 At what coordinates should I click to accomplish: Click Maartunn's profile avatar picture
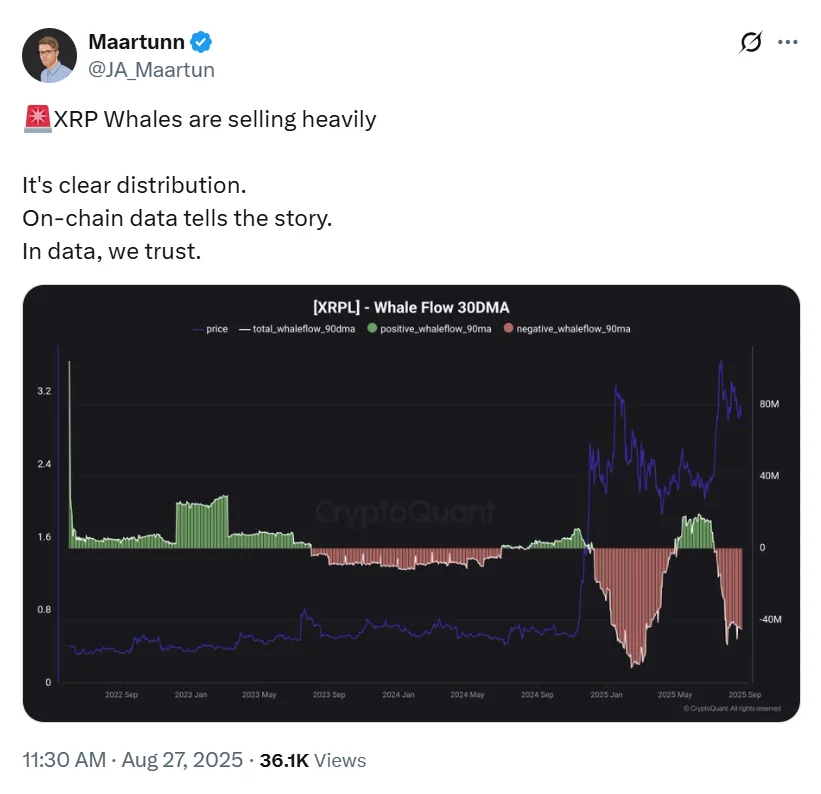pyautogui.click(x=48, y=55)
